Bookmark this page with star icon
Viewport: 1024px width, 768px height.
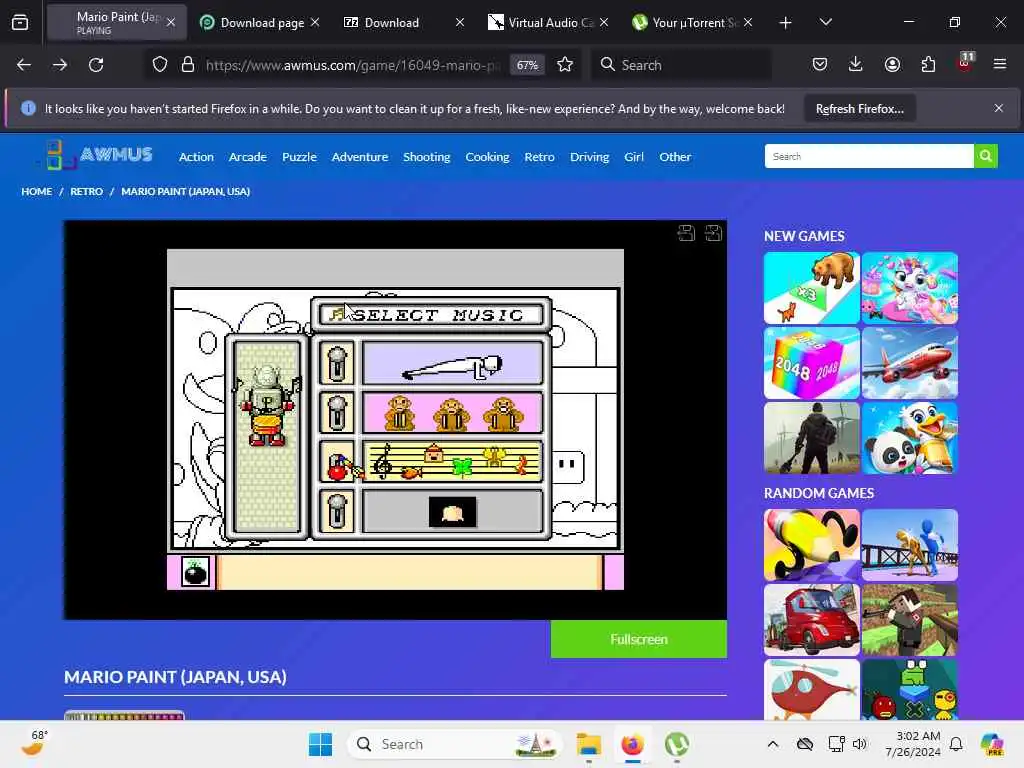[565, 65]
